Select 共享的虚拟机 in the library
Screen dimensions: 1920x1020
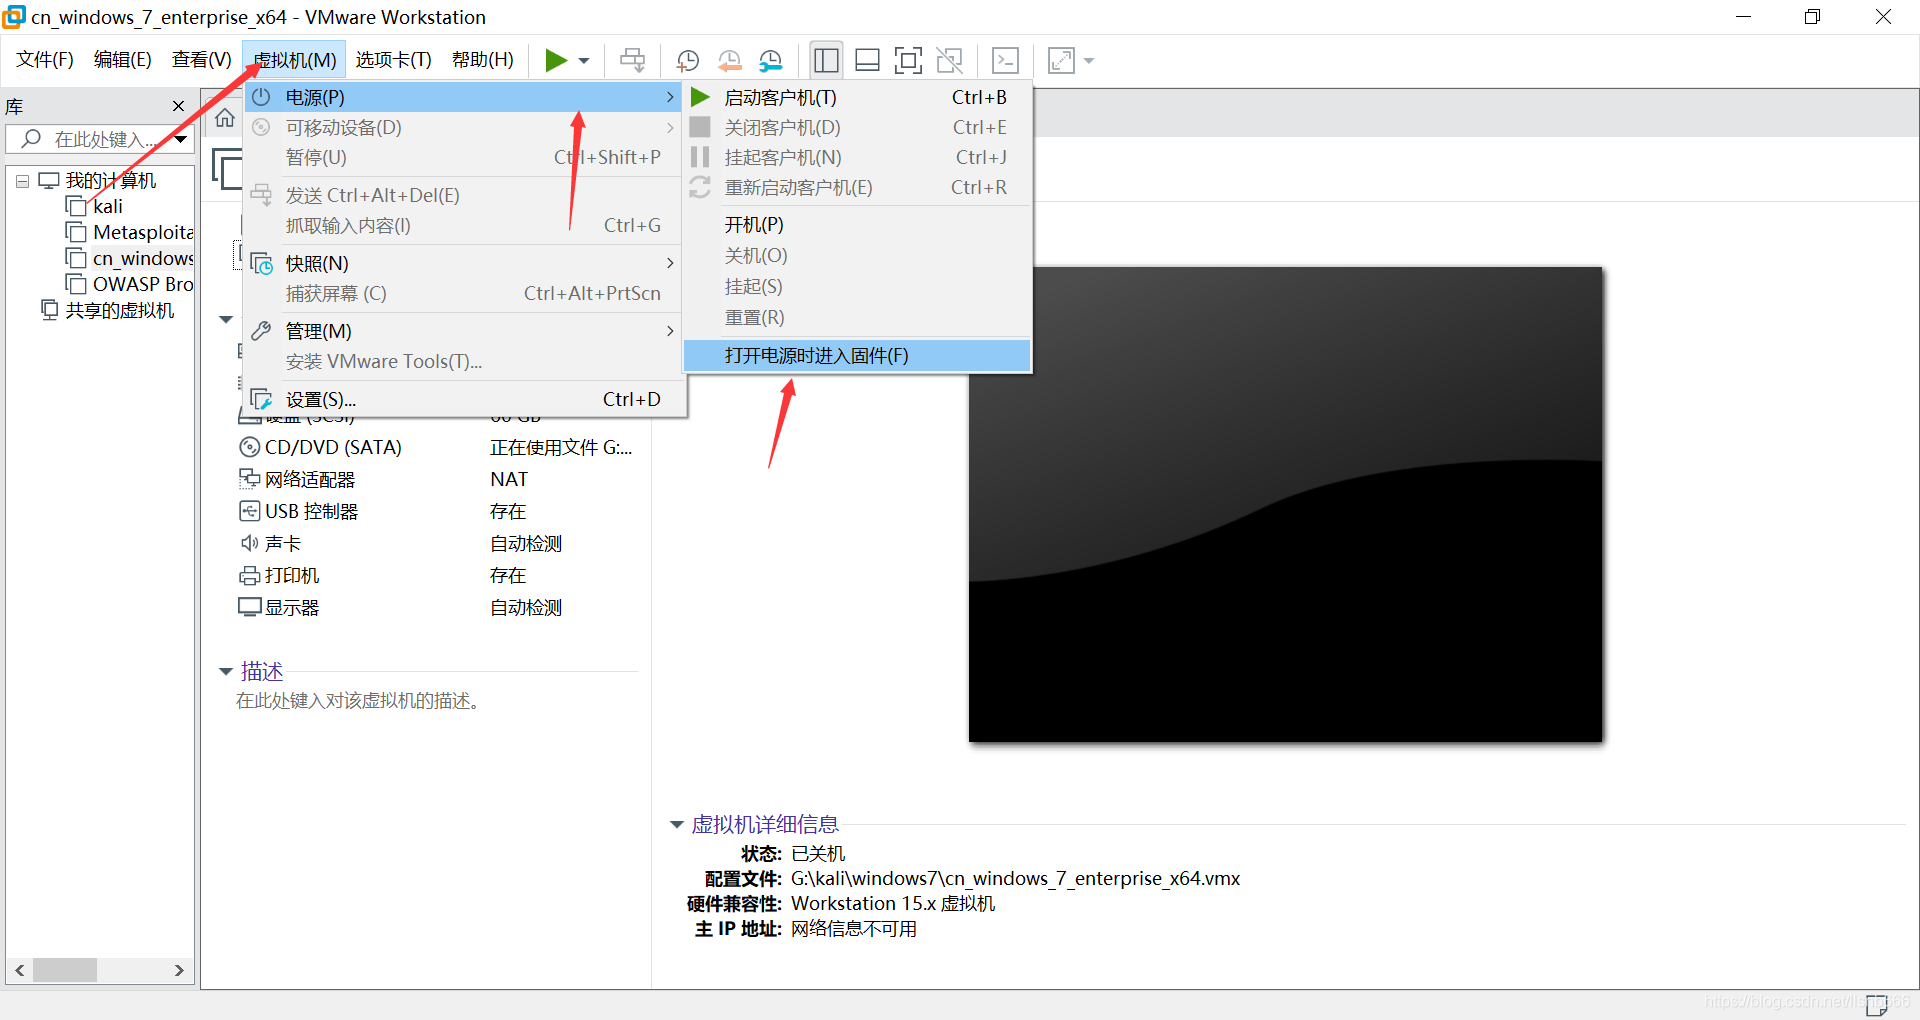[108, 310]
